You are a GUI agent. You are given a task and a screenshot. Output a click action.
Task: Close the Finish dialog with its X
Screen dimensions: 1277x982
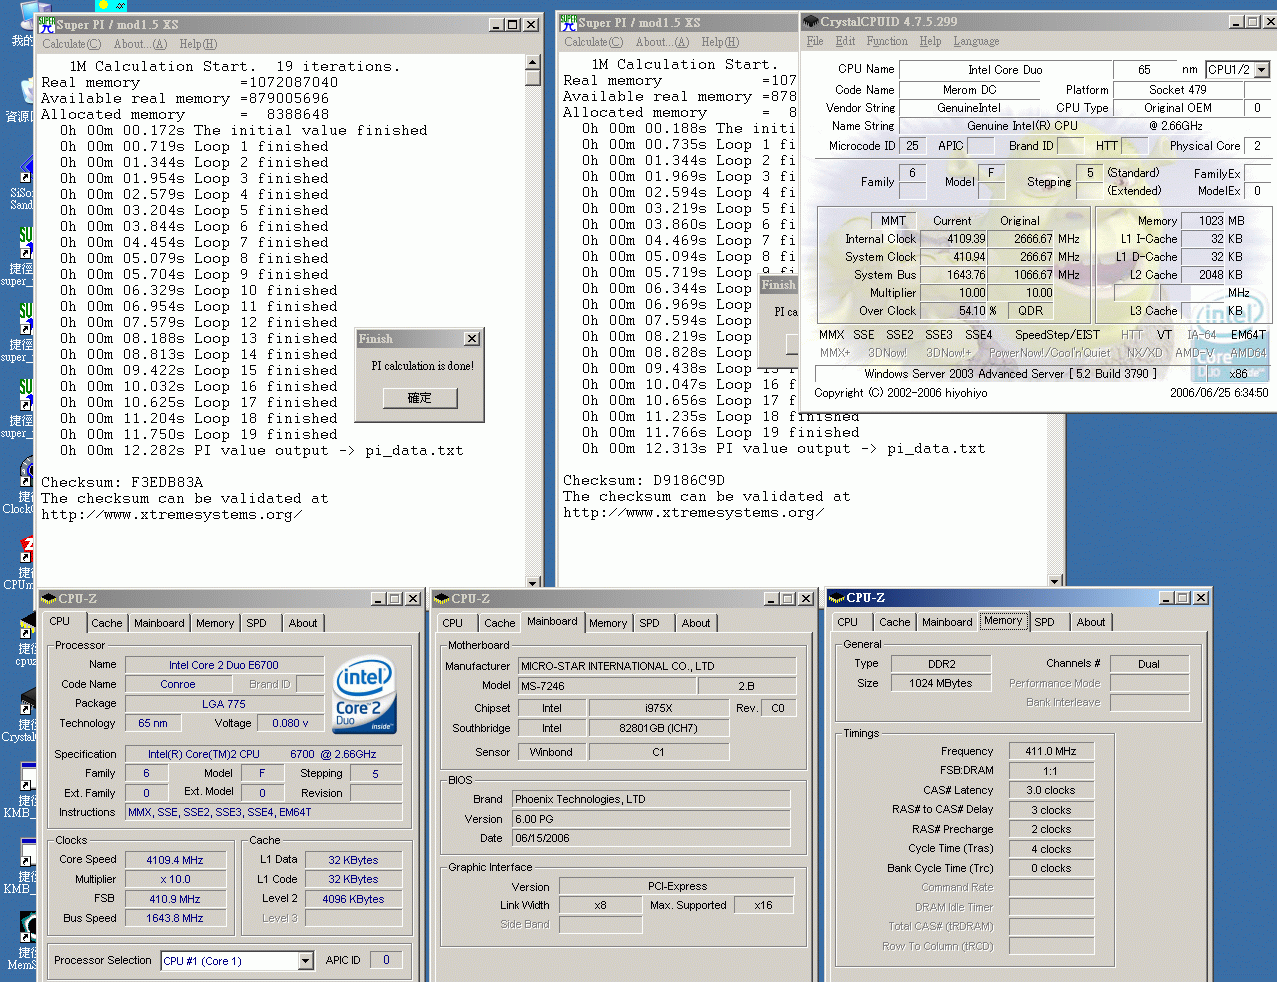pyautogui.click(x=472, y=339)
